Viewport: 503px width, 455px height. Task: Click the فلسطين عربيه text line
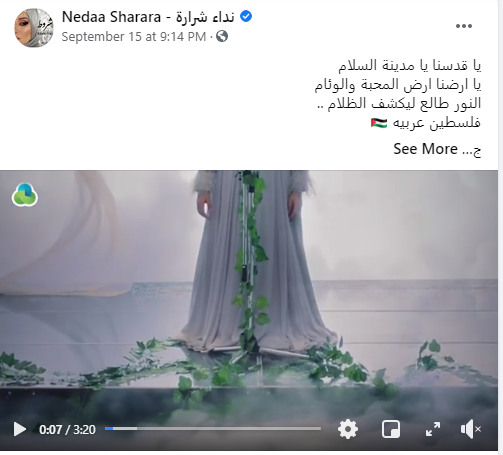[437, 123]
